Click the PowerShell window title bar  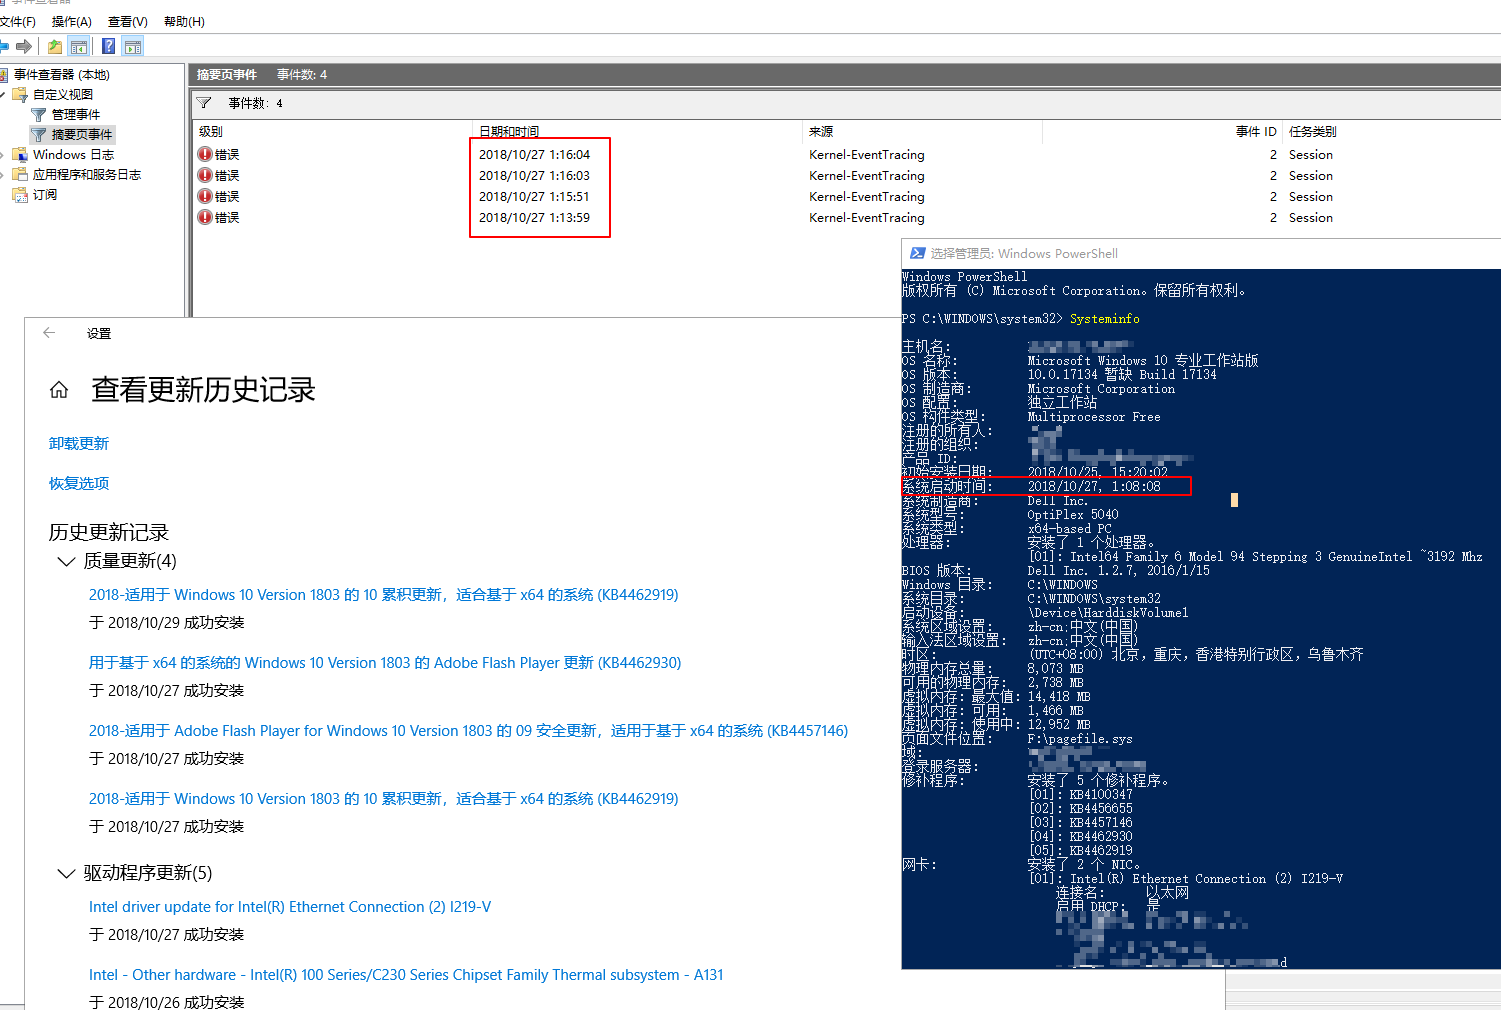tap(1201, 253)
